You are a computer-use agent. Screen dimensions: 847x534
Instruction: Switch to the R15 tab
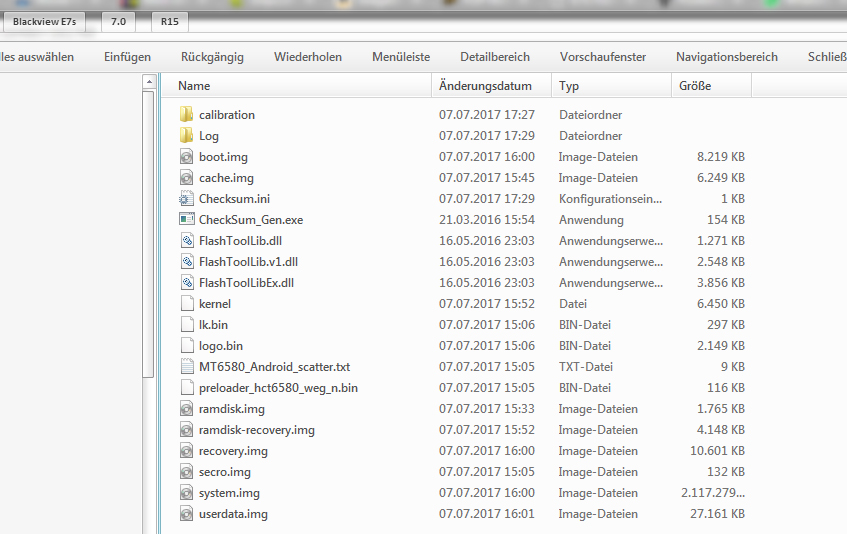170,22
